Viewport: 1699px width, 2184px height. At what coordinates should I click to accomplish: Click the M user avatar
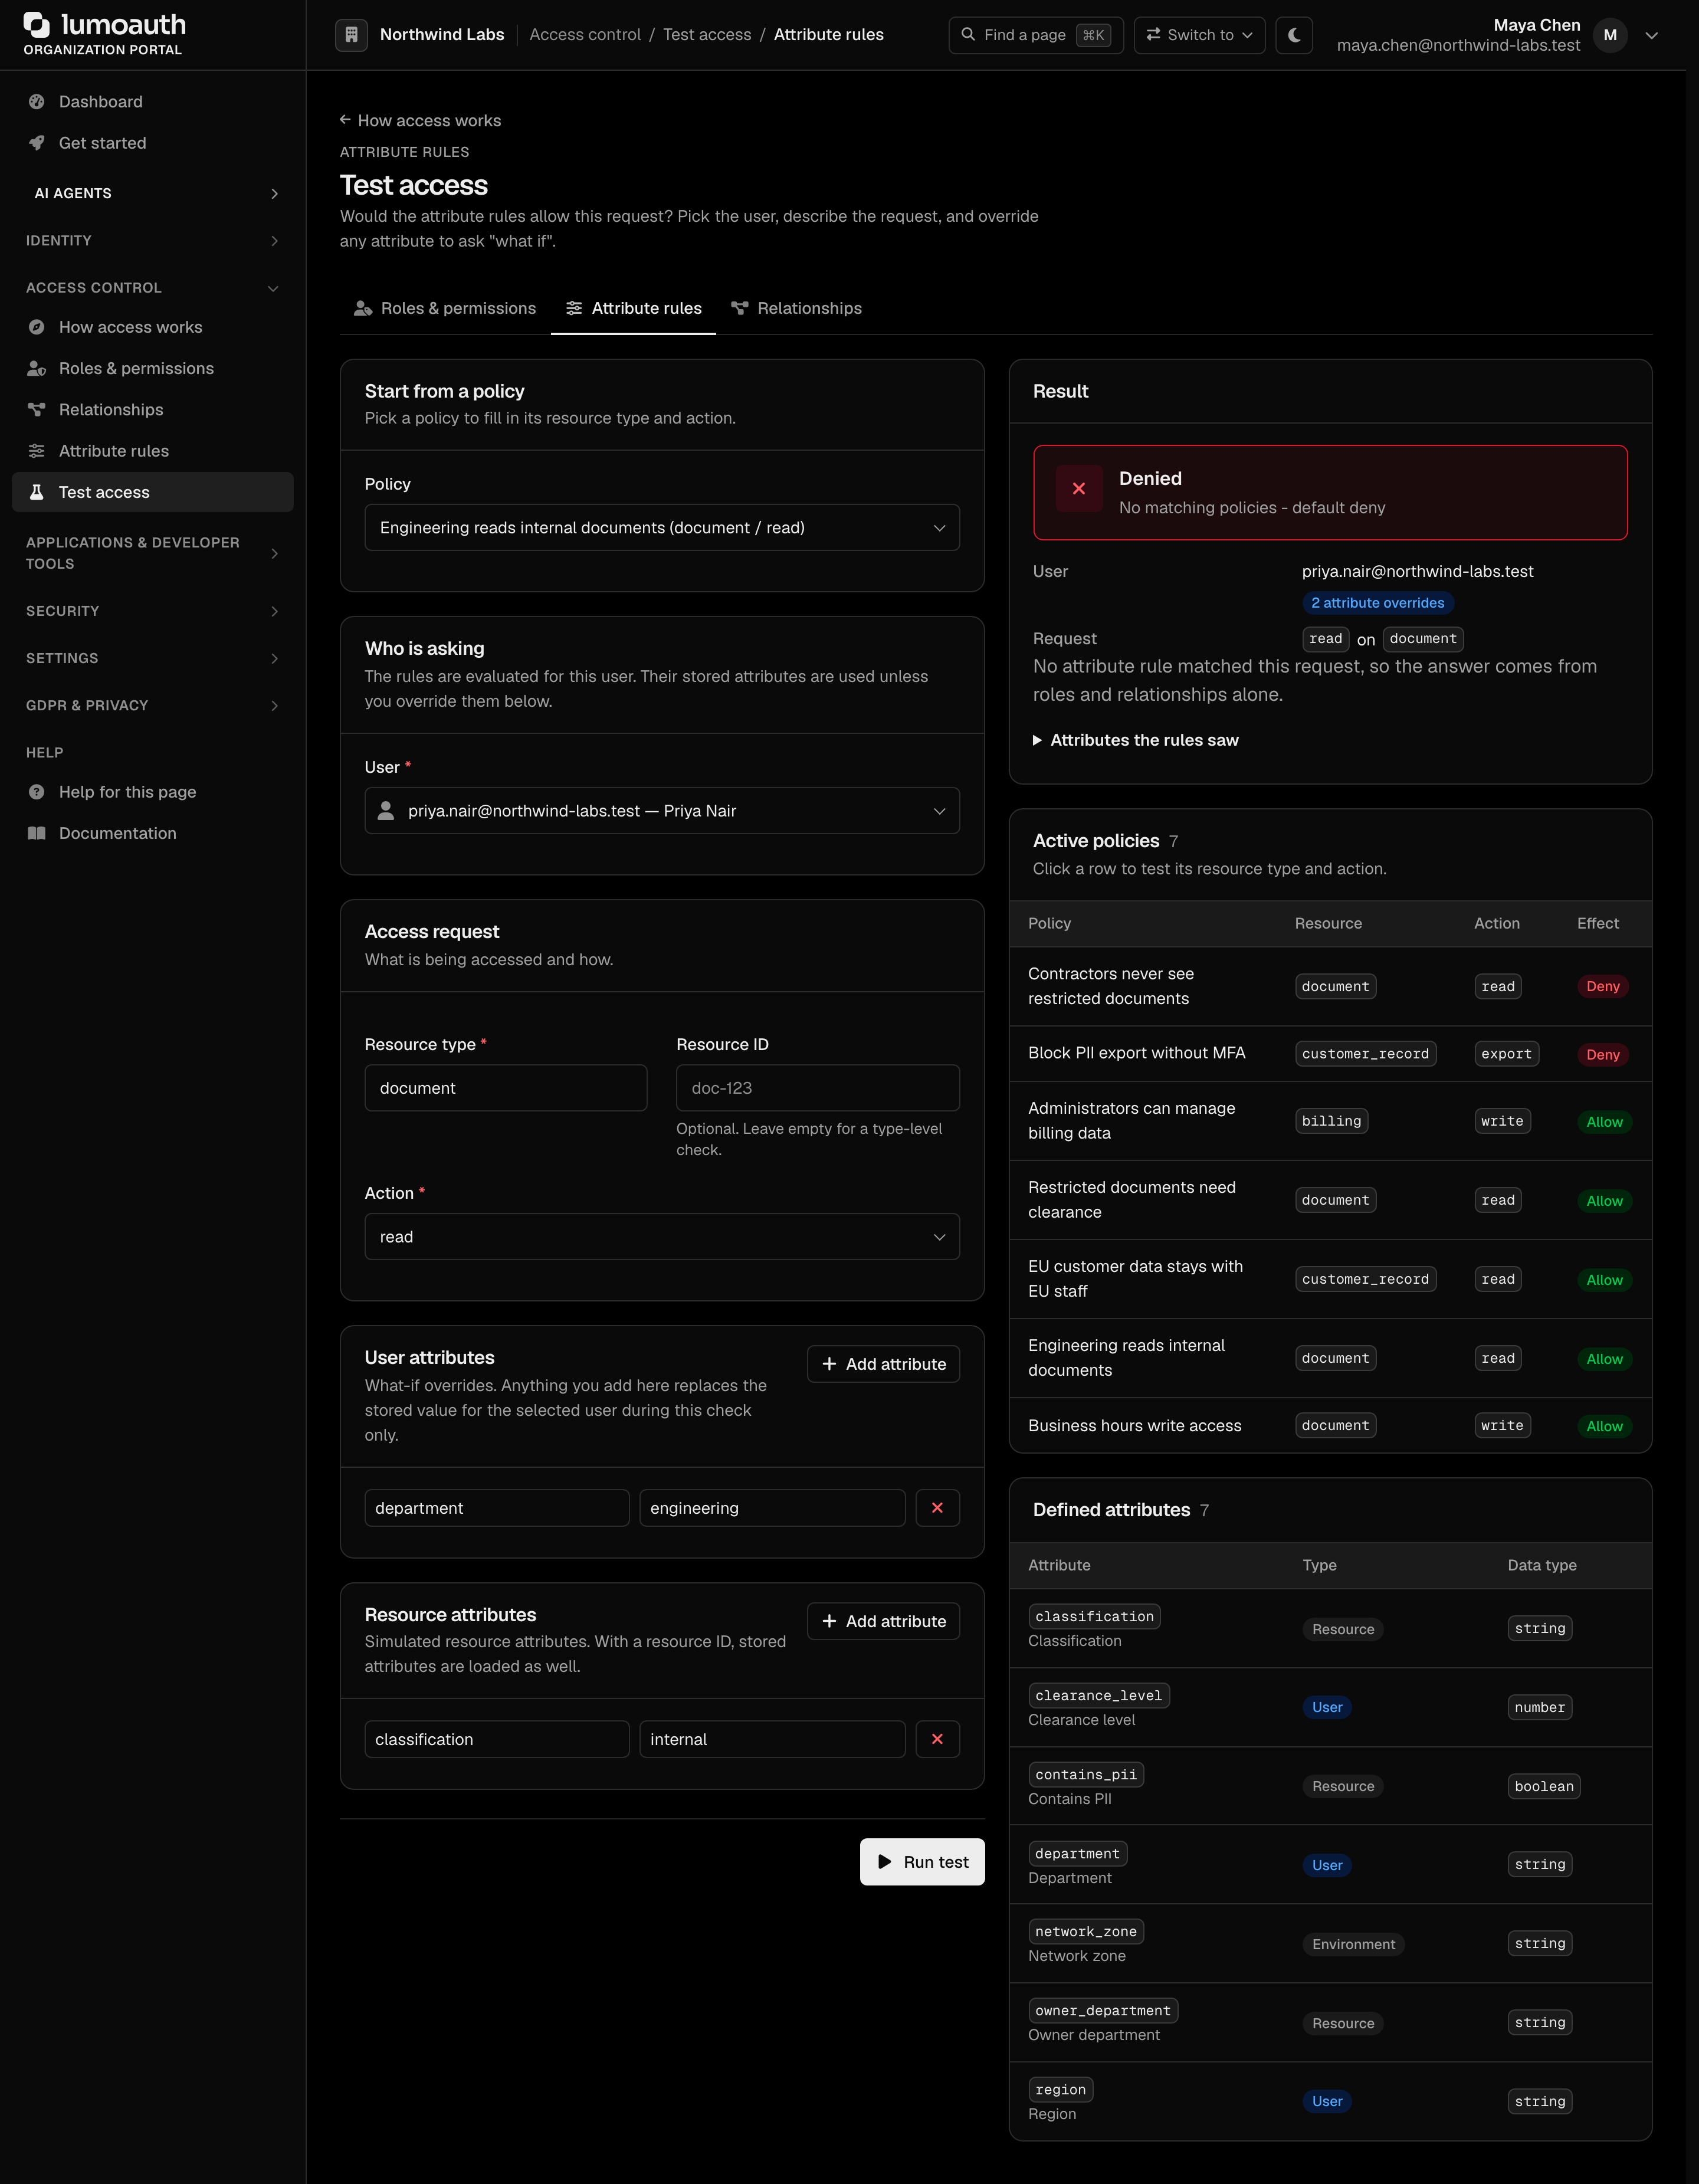pos(1610,35)
